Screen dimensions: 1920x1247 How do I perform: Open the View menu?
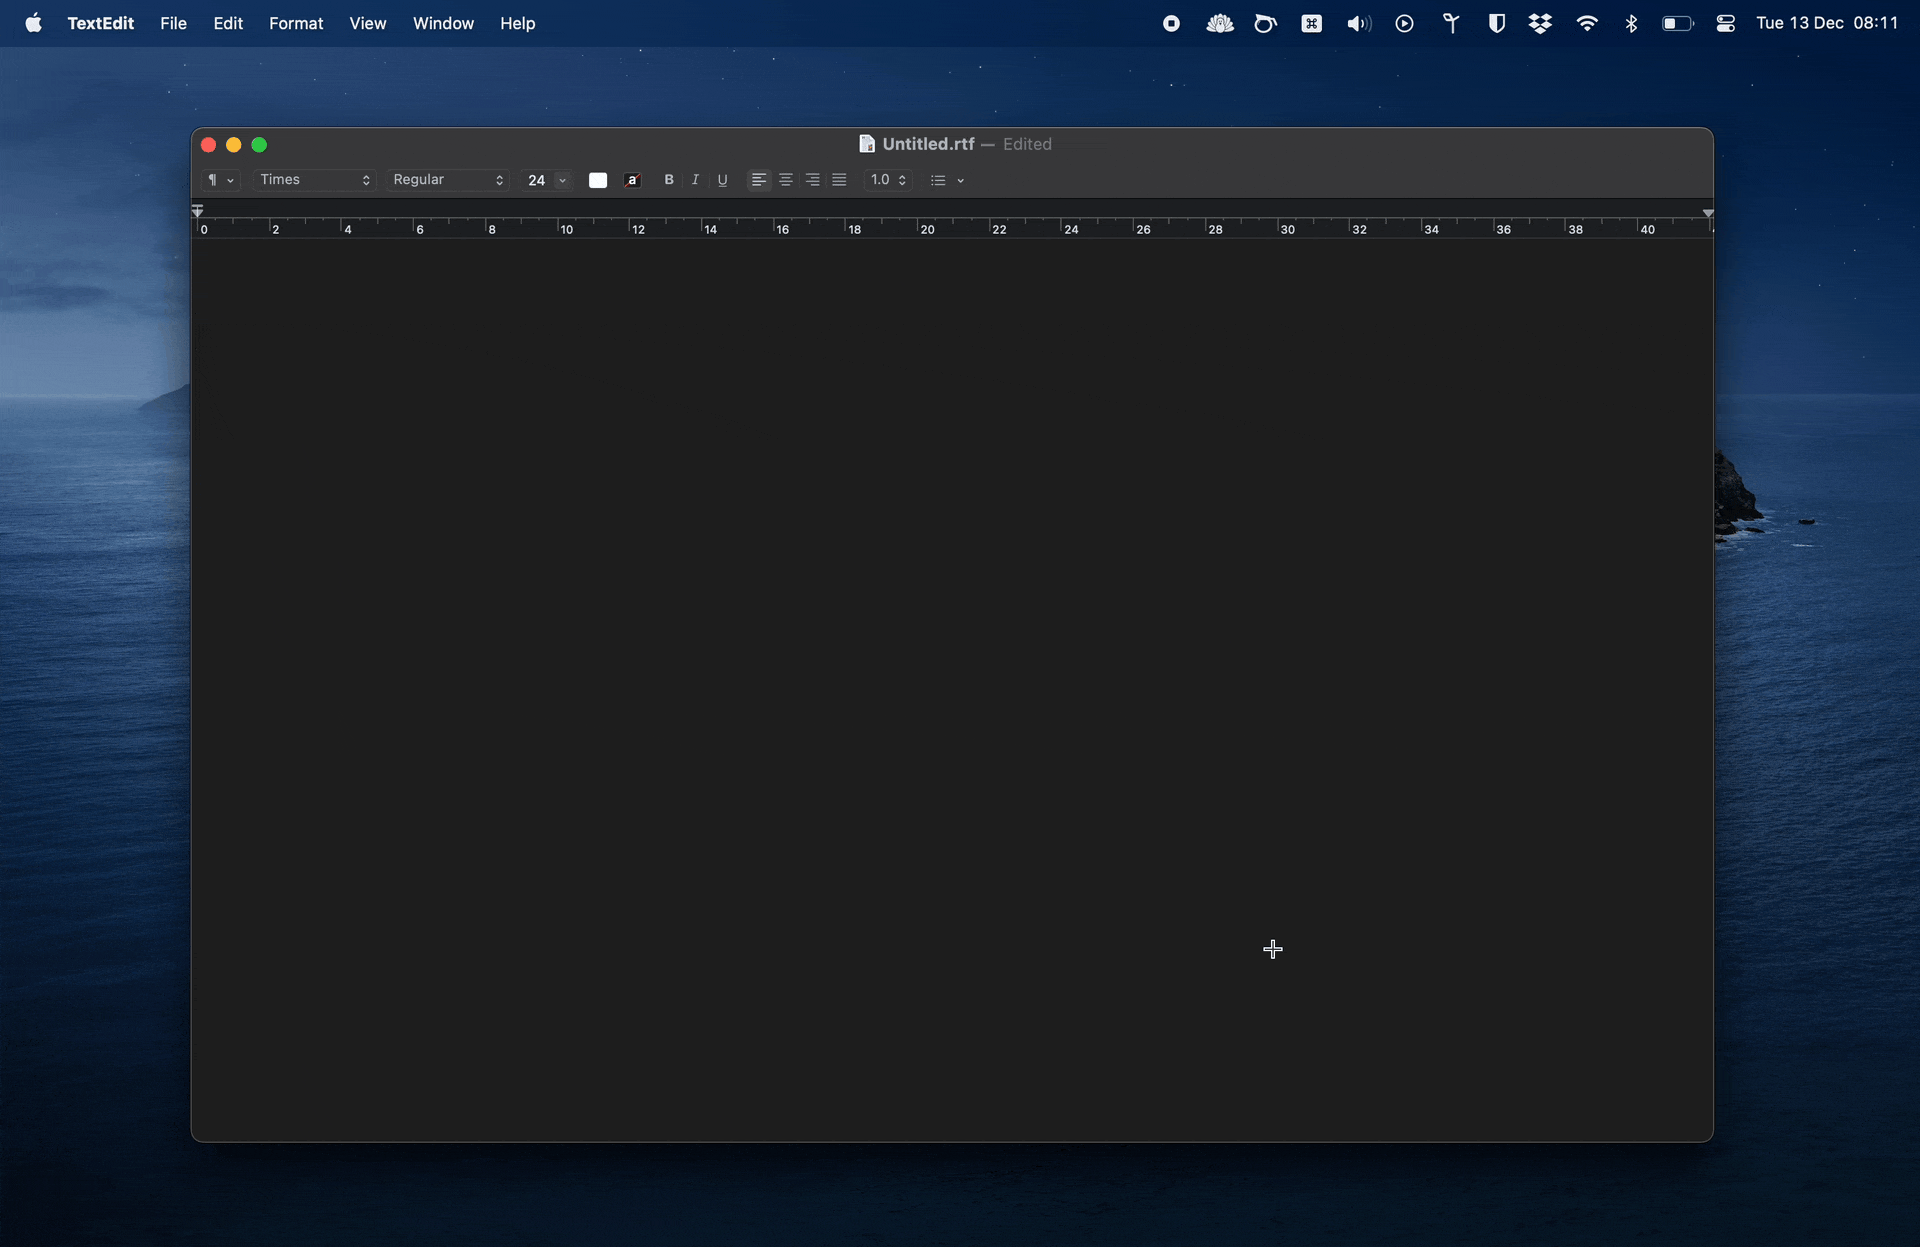point(368,23)
